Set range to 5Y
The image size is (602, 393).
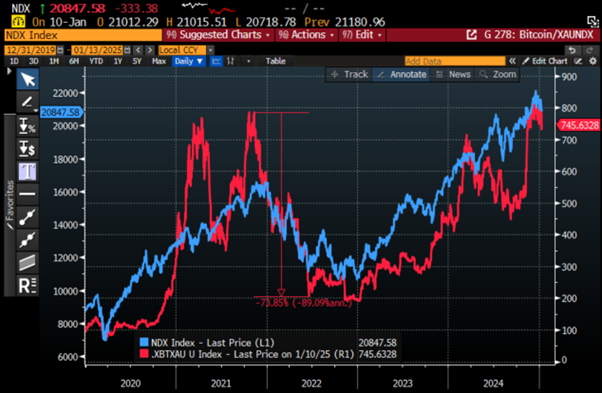(x=137, y=61)
